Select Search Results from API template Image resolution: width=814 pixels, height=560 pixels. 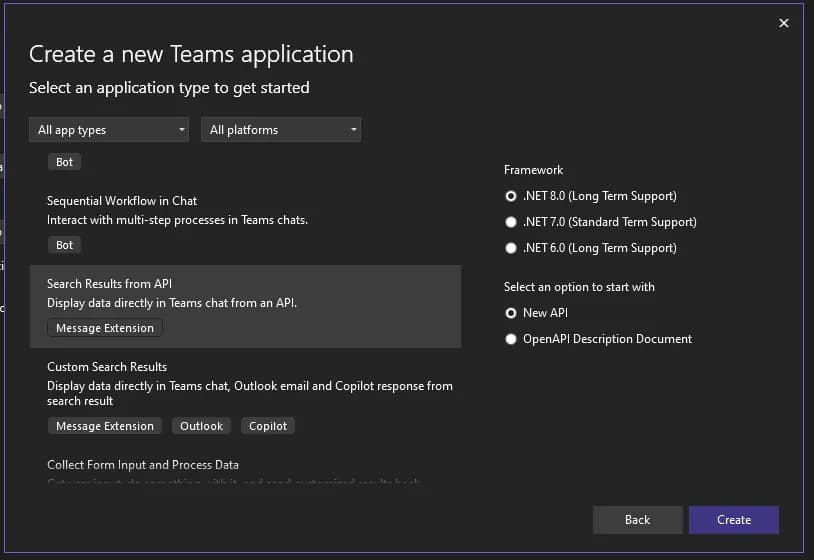245,306
